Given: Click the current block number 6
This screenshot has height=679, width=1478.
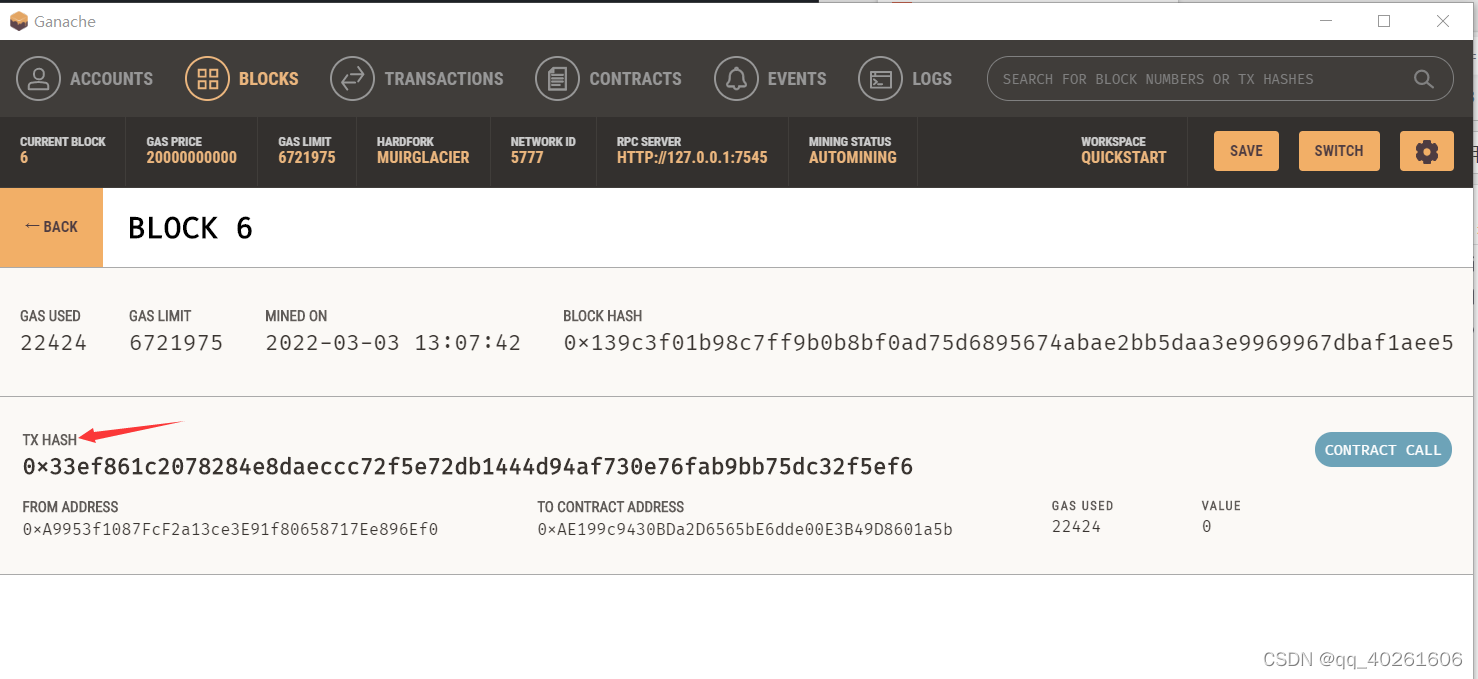Looking at the screenshot, I should point(24,157).
